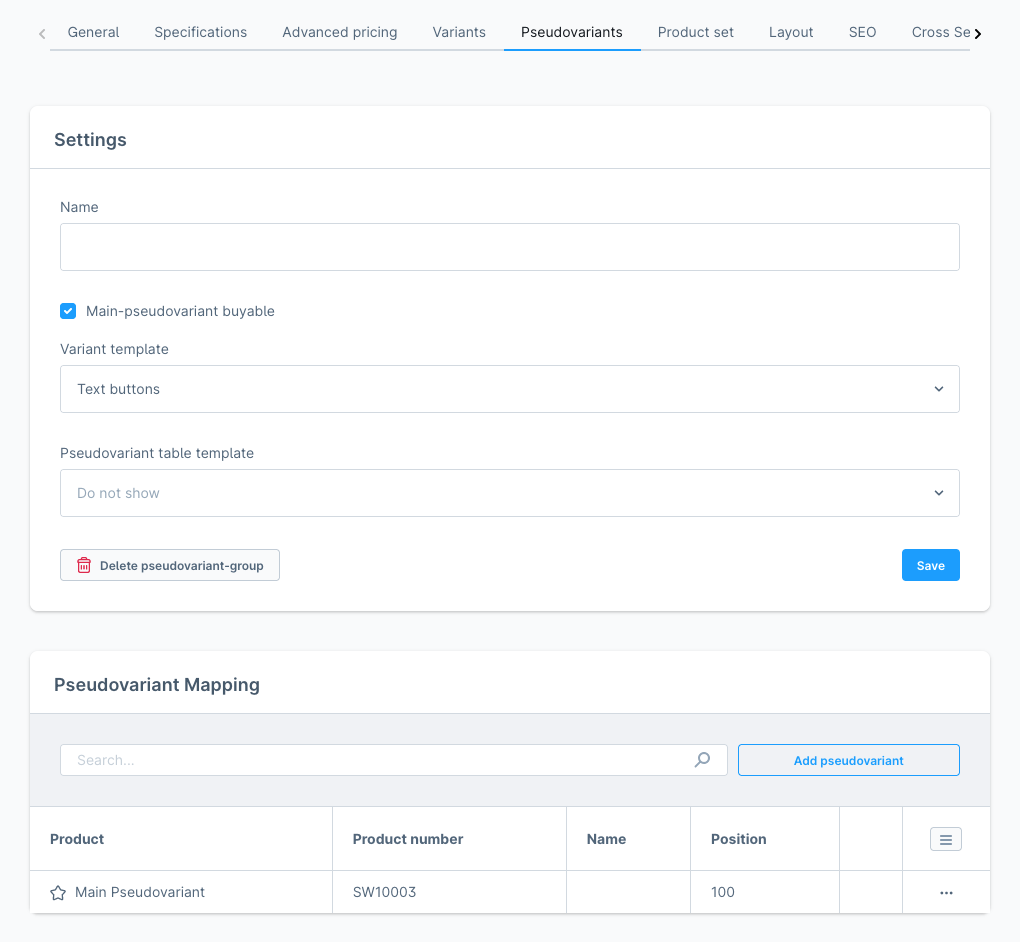The image size is (1020, 942).
Task: Uncheck Main-pseudovariant buyable checkbox
Action: pyautogui.click(x=68, y=311)
